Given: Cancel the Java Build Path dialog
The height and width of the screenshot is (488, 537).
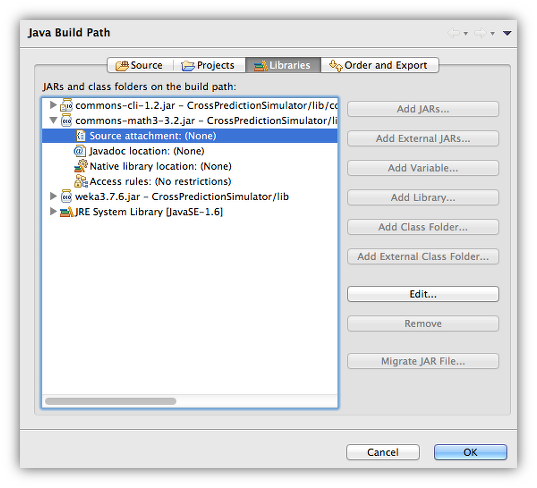Looking at the screenshot, I should pos(383,452).
